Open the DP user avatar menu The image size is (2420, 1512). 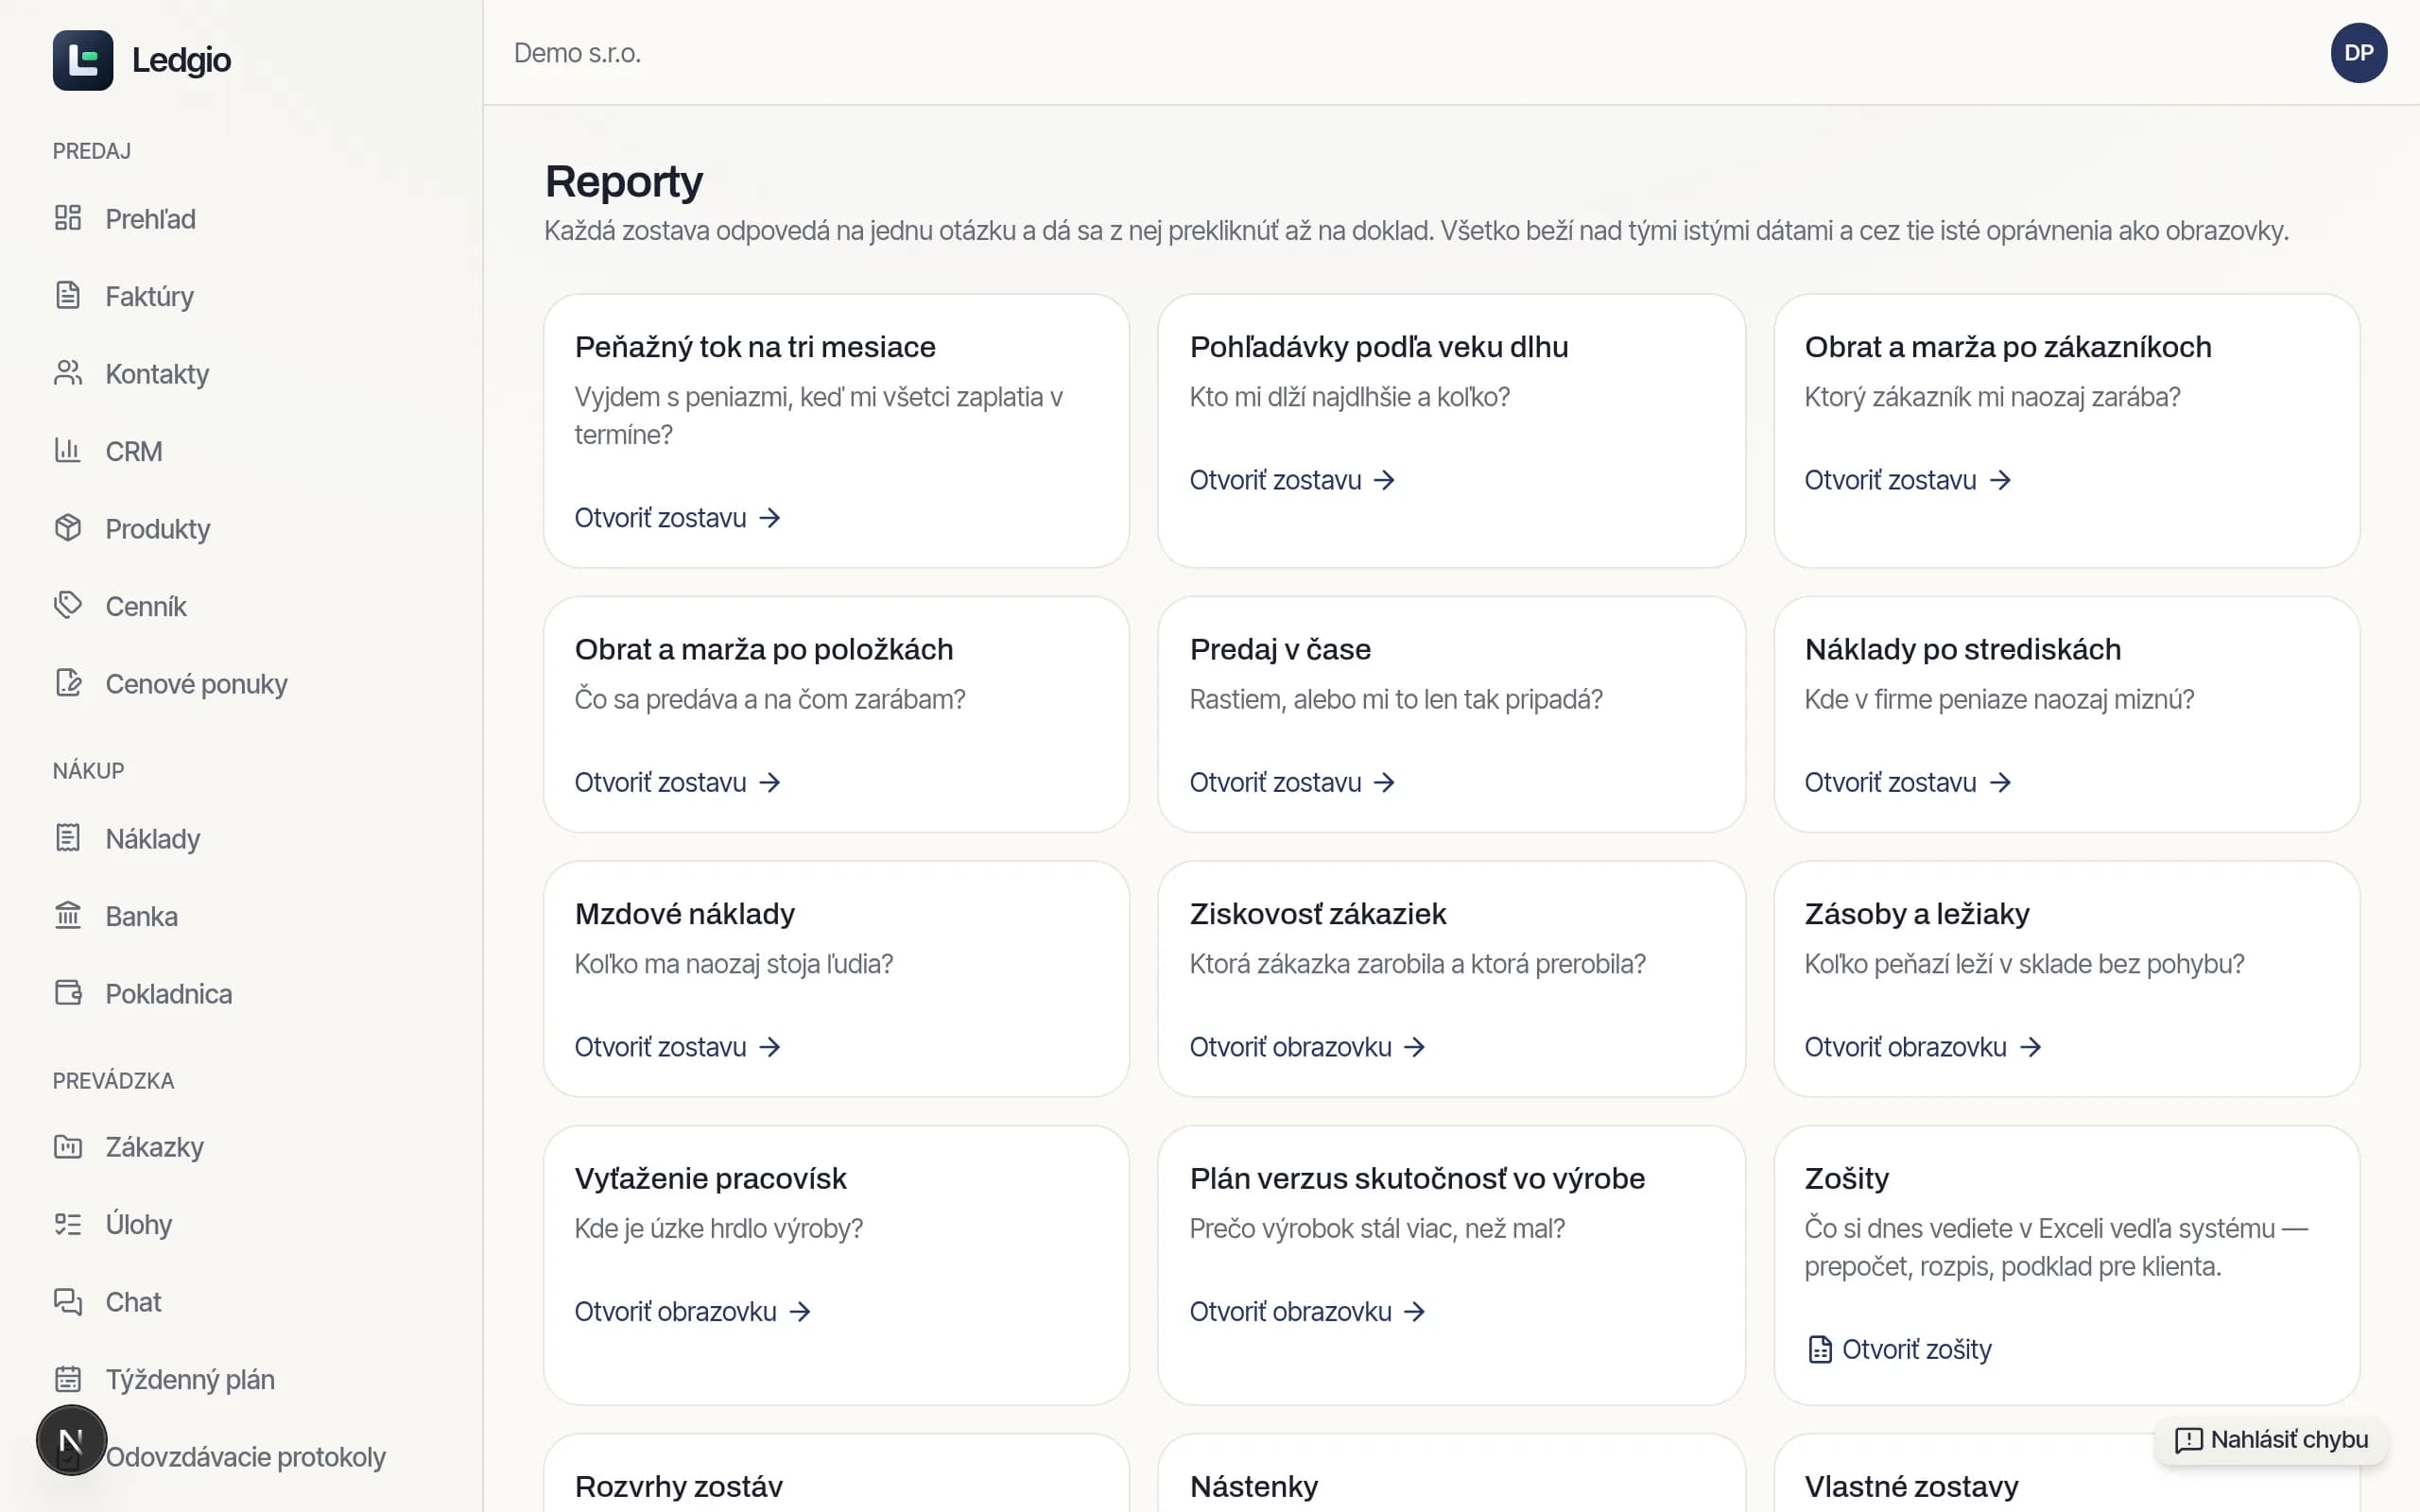point(2358,53)
